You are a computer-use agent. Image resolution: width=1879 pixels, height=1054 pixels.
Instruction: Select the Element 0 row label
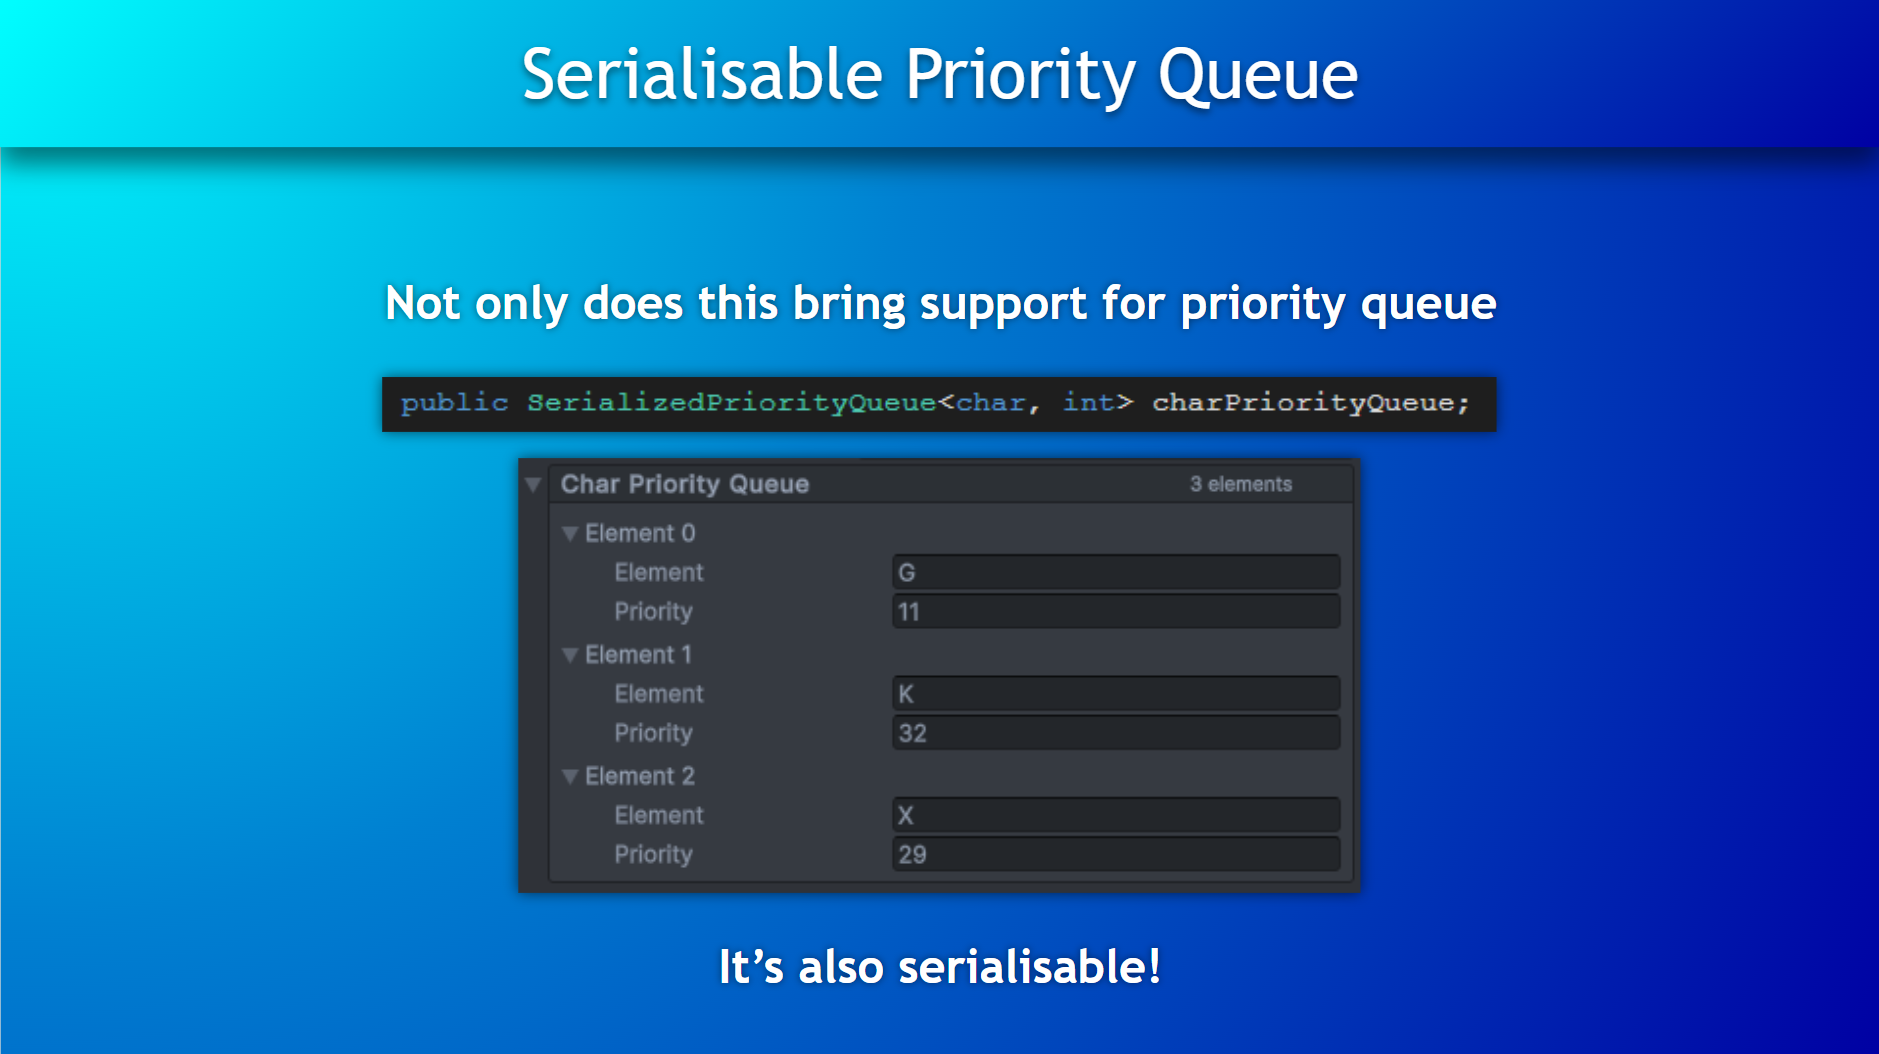tap(640, 533)
